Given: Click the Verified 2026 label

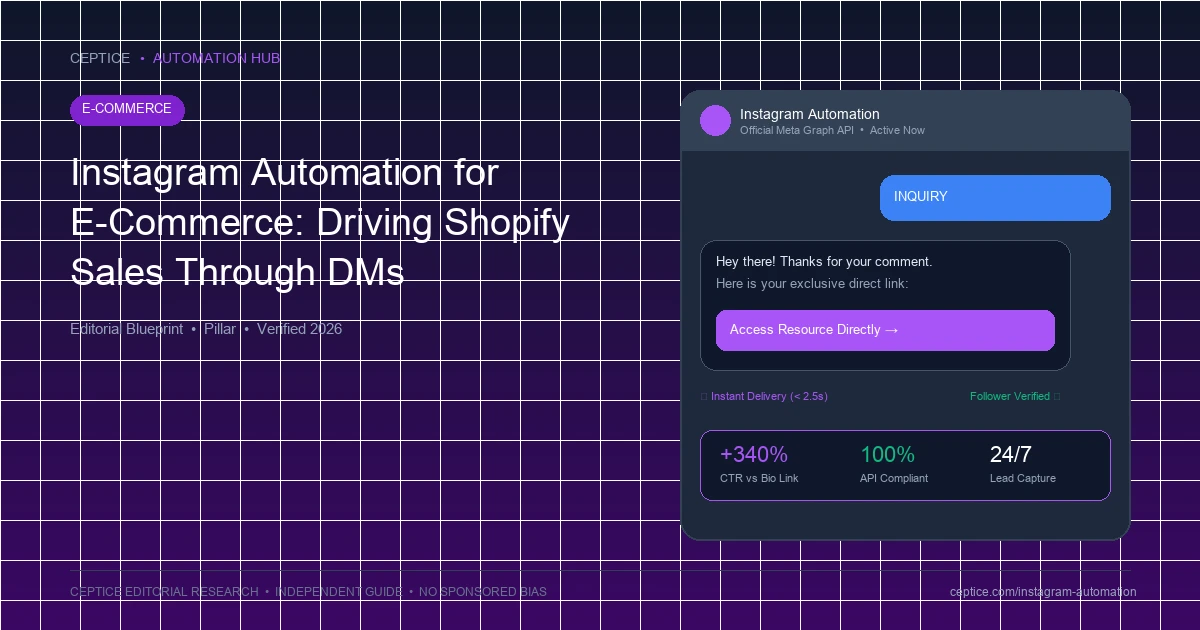Looking at the screenshot, I should pos(299,329).
